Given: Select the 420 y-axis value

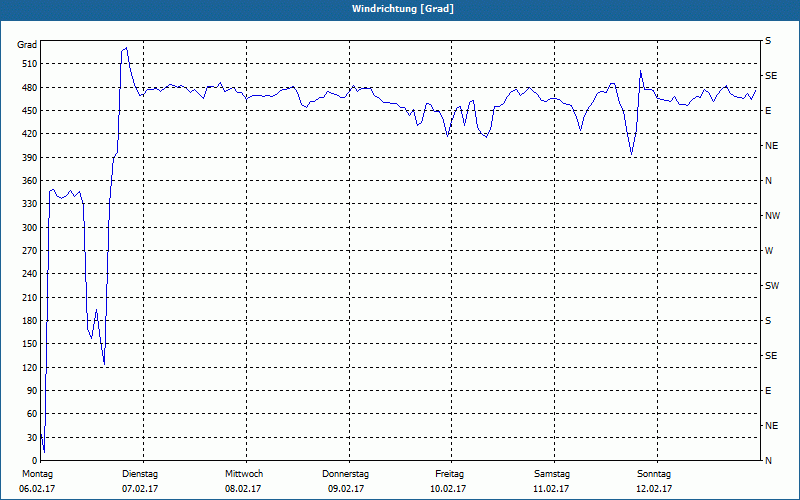Looking at the screenshot, I should (30, 134).
